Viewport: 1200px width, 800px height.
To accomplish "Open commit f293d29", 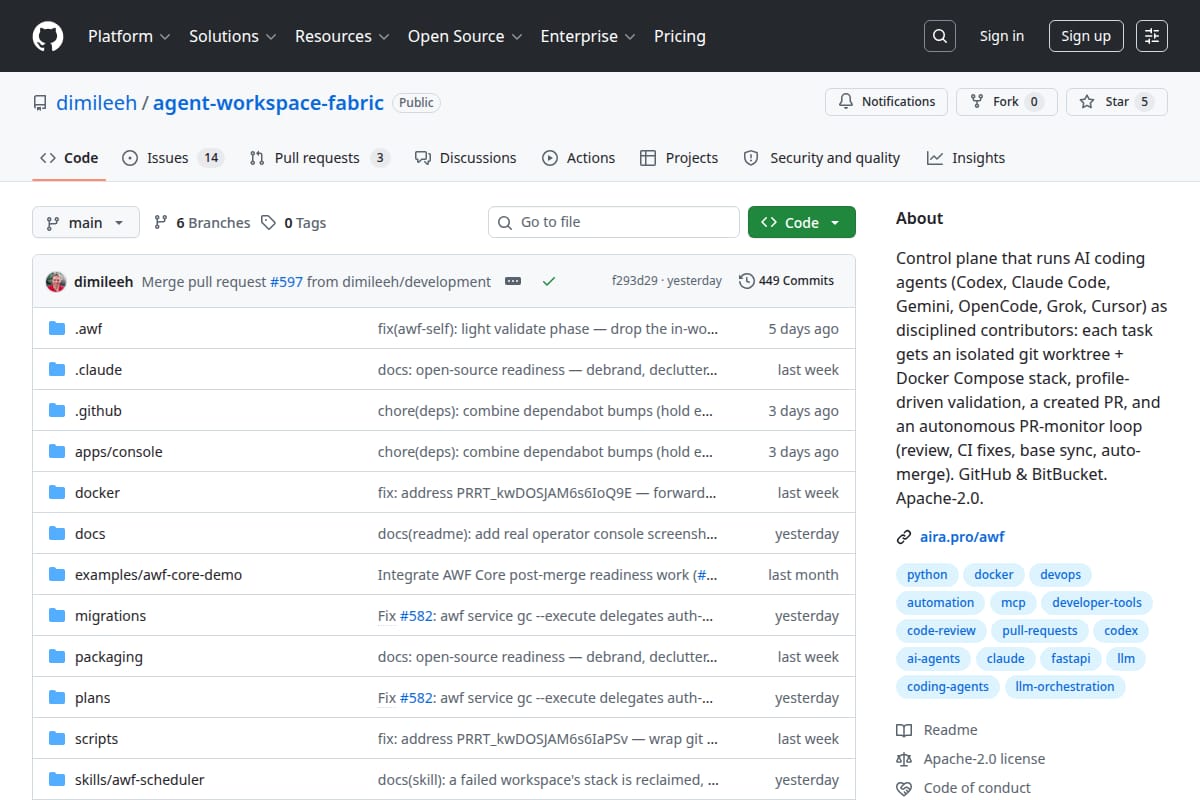I will 635,281.
